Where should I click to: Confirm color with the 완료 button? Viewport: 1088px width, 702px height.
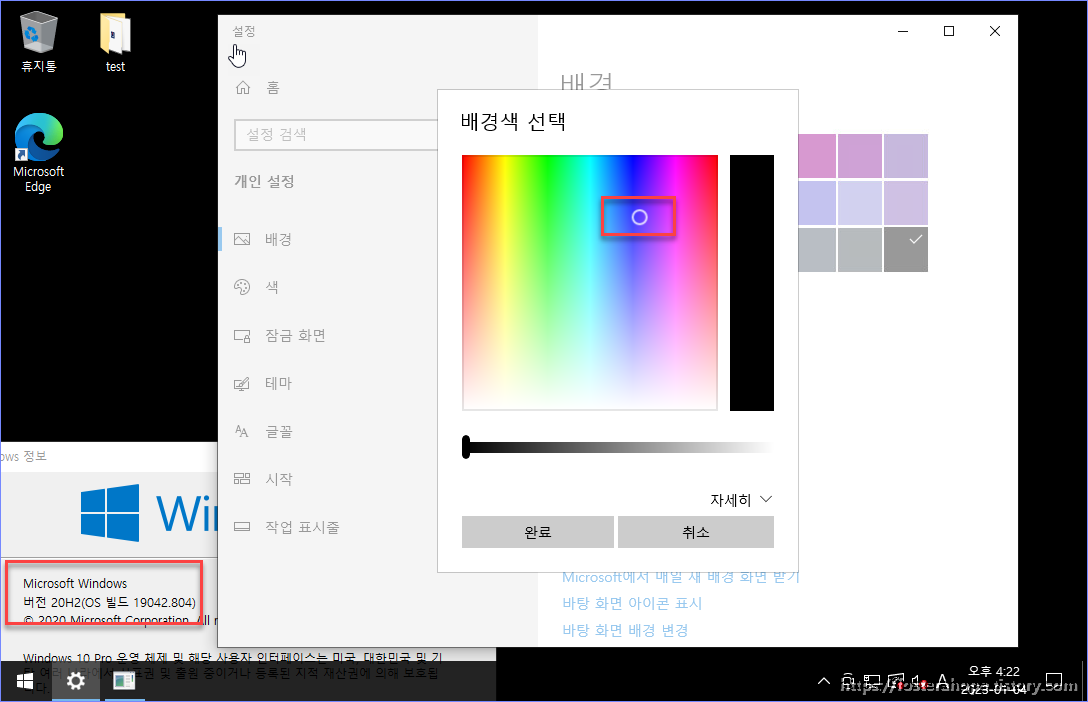point(538,532)
